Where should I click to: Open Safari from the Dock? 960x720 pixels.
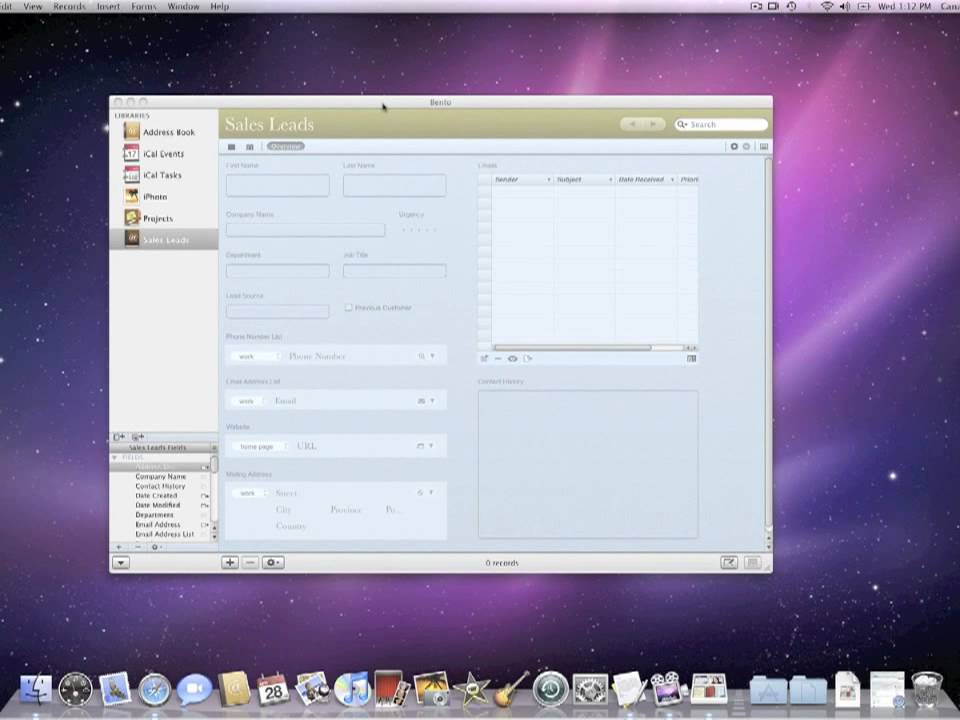(x=154, y=689)
